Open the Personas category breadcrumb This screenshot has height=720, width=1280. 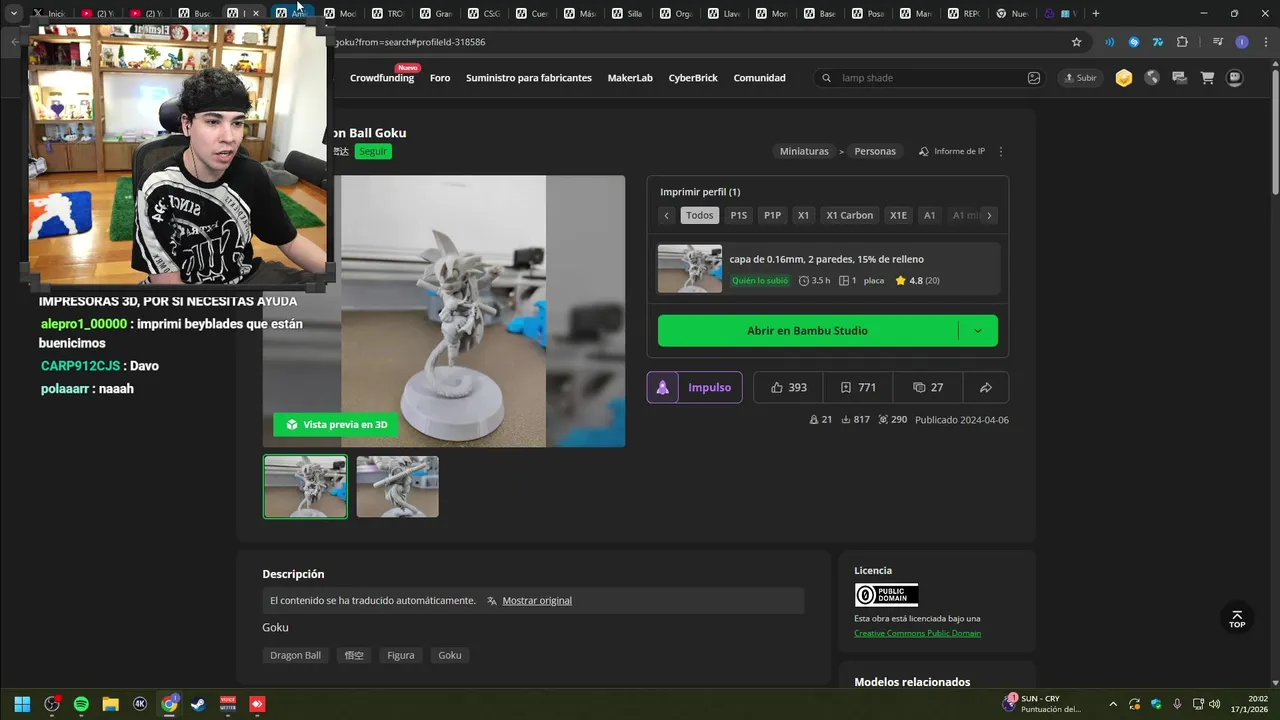pyautogui.click(x=875, y=151)
